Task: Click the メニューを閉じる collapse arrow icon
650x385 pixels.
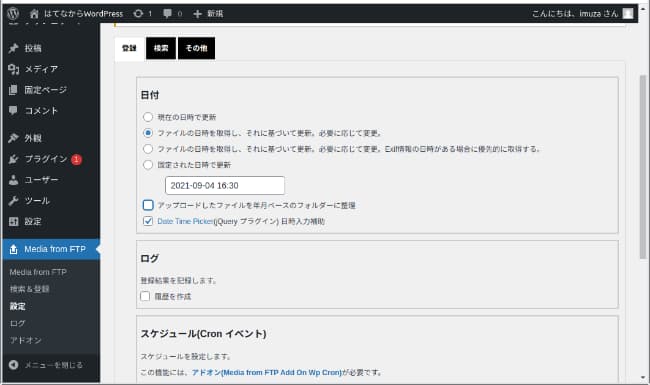Action: (13, 365)
